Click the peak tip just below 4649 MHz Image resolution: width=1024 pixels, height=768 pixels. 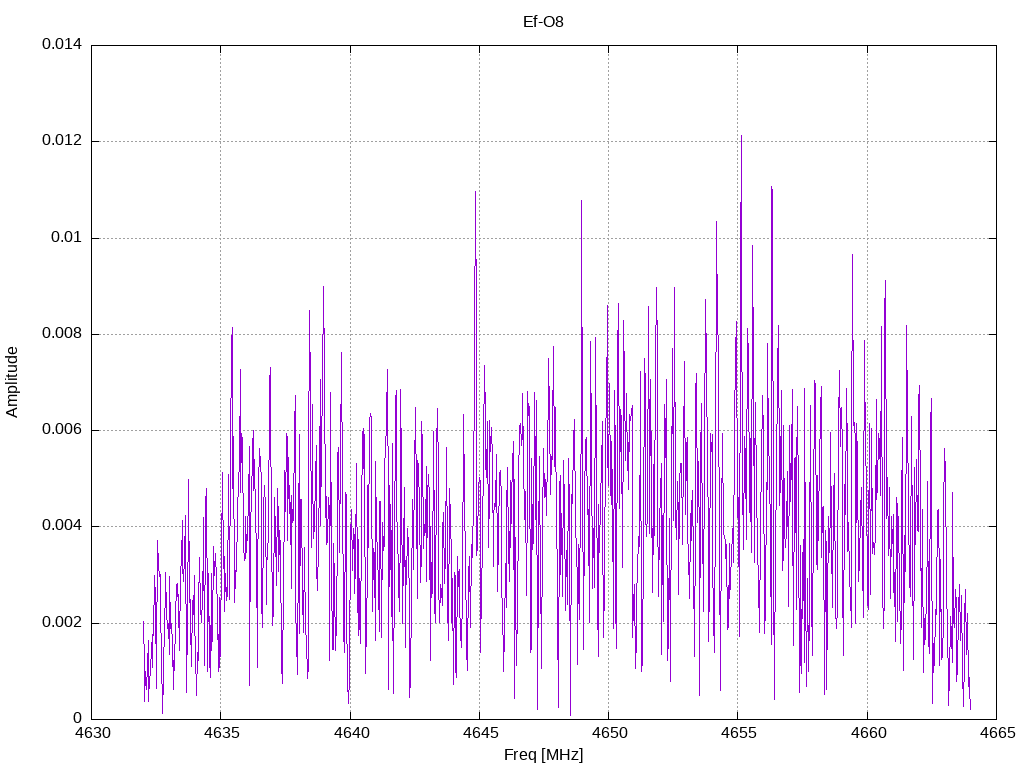point(581,202)
